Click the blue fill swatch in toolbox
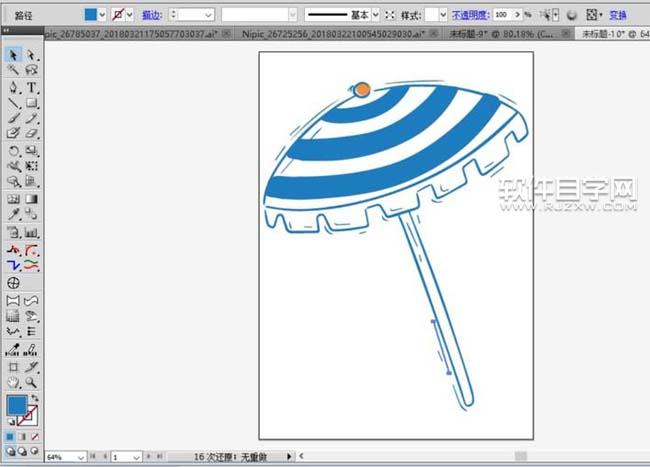The height and width of the screenshot is (467, 650). pyautogui.click(x=16, y=405)
